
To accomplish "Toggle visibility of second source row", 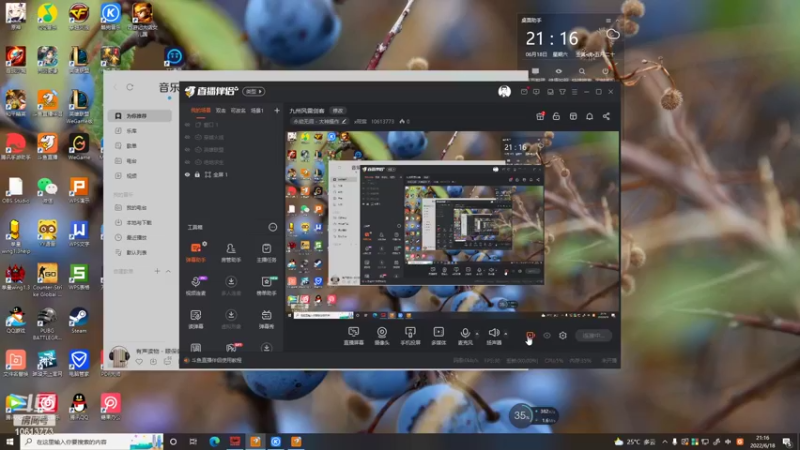I will pos(187,137).
